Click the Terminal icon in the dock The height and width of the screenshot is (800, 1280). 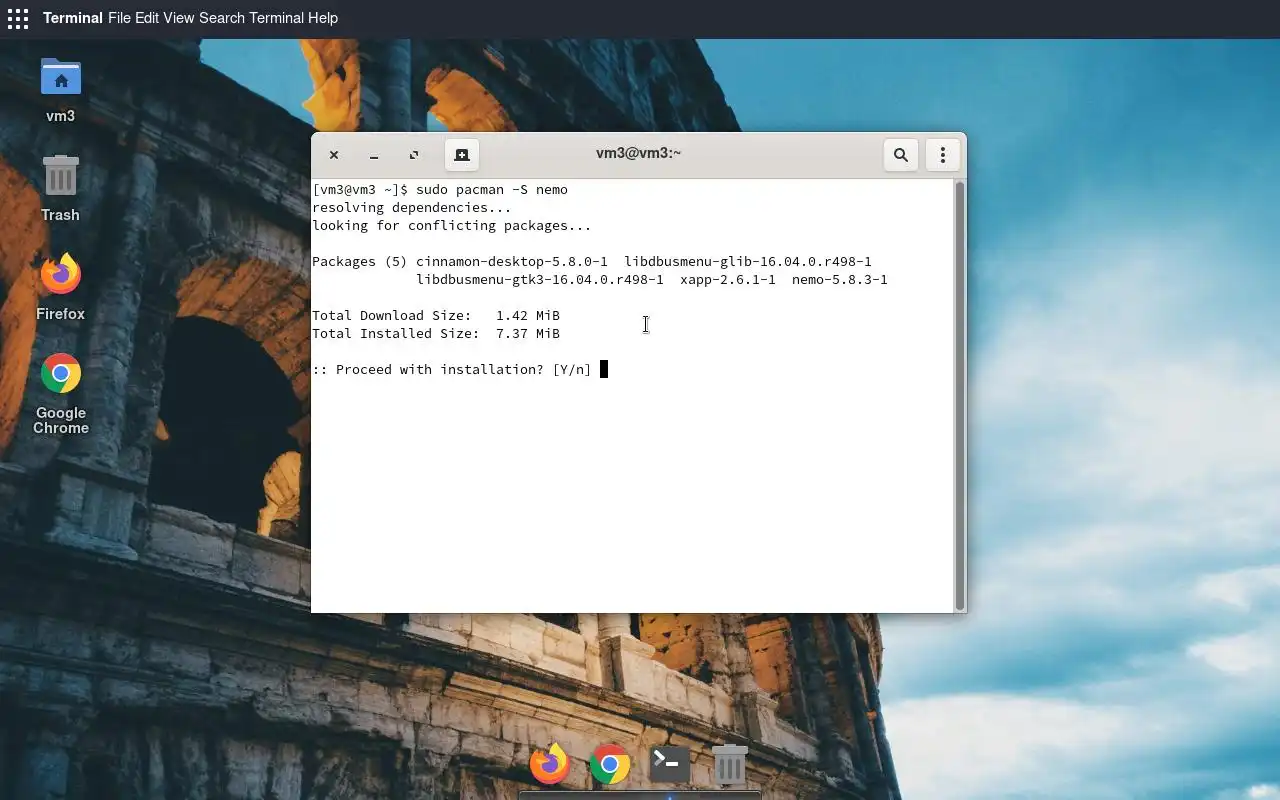coord(670,765)
